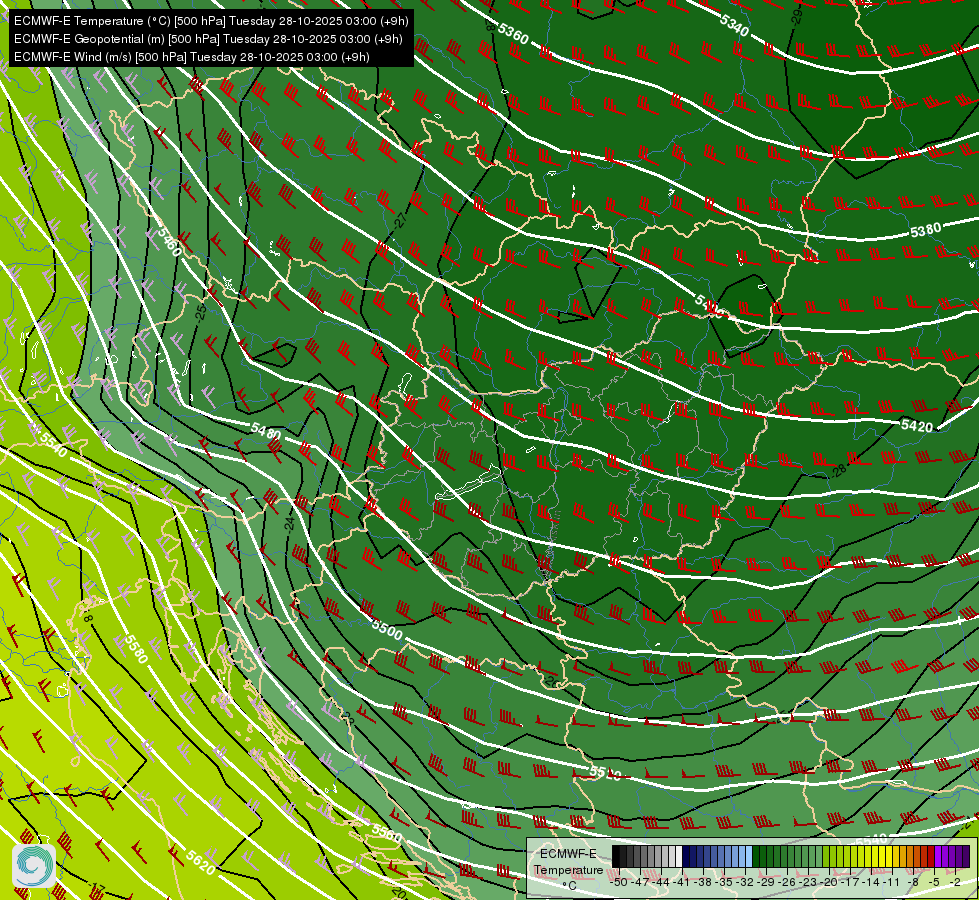Click the swirl logo icon at bottom-left
The height and width of the screenshot is (900, 979).
34,866
